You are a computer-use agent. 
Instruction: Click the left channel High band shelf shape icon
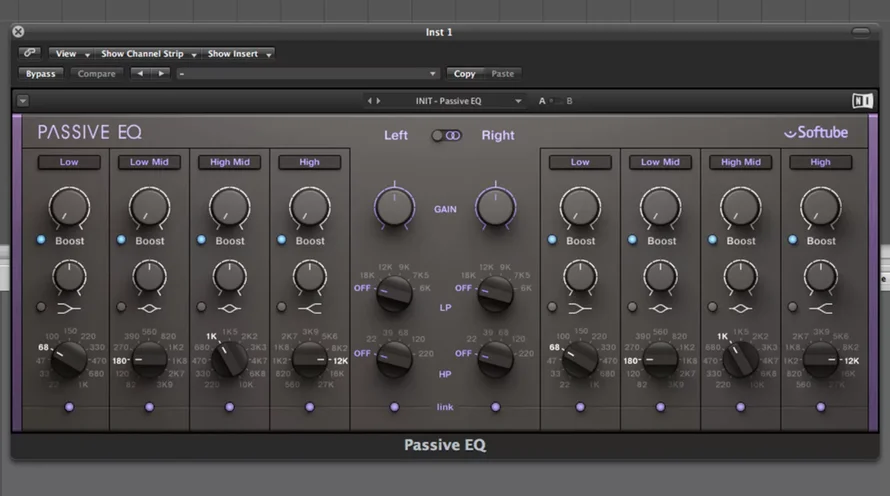[x=310, y=309]
